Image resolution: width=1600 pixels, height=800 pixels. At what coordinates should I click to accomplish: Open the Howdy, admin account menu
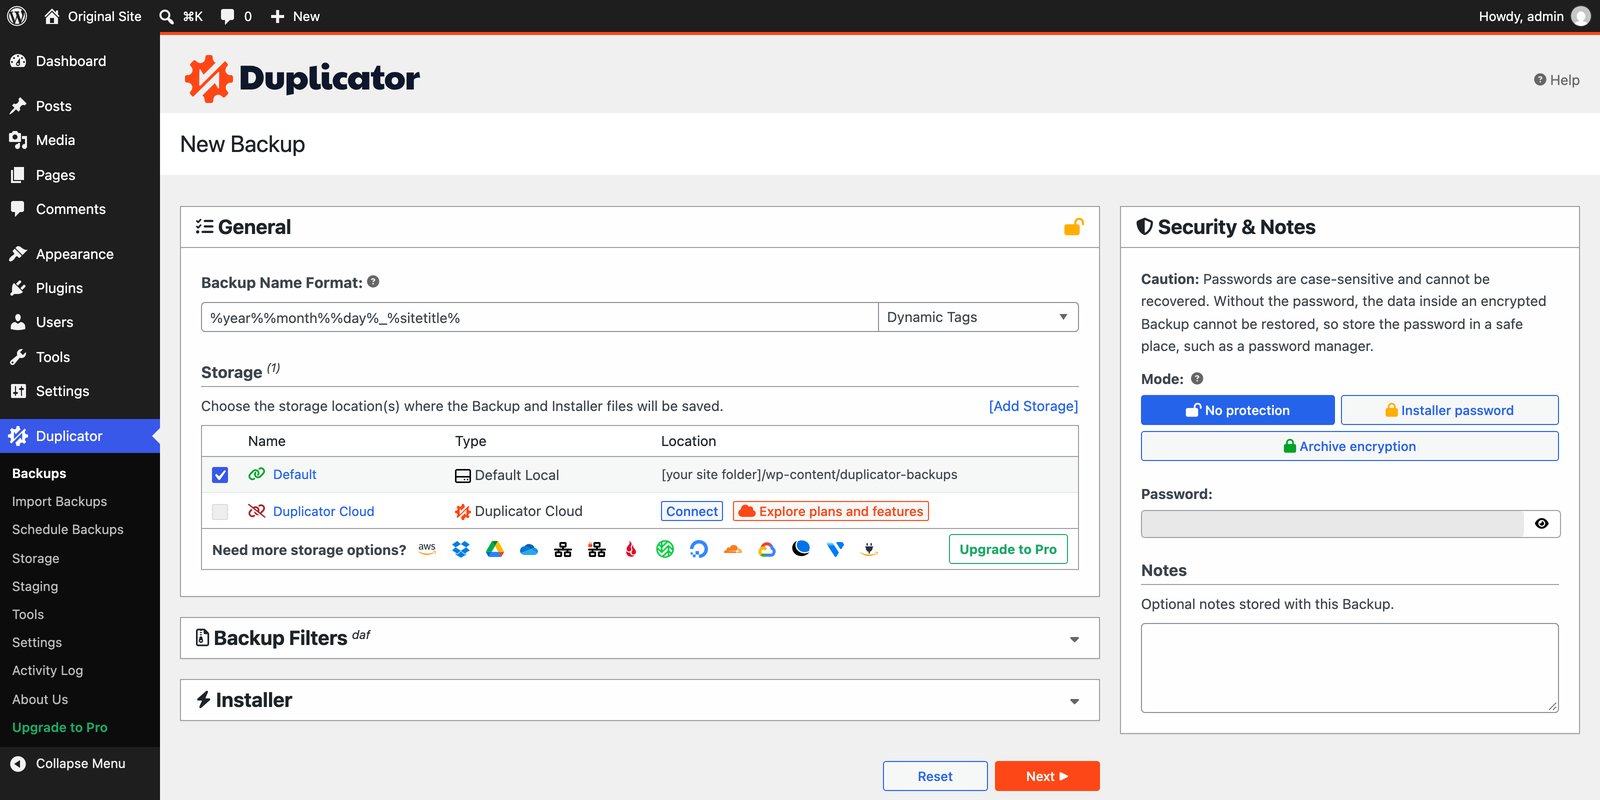tap(1534, 16)
